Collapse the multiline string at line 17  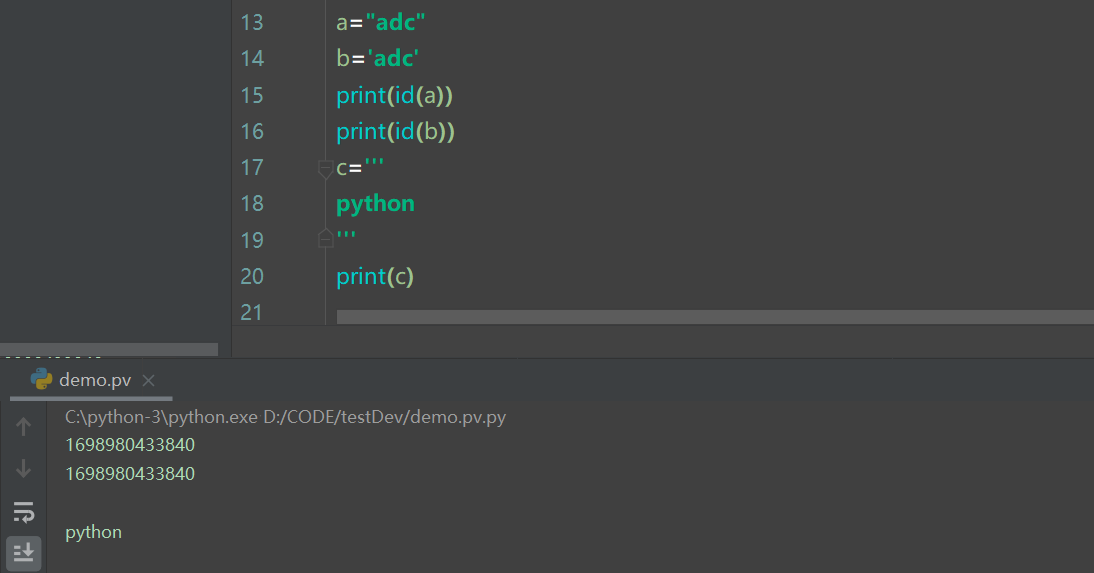pos(325,168)
